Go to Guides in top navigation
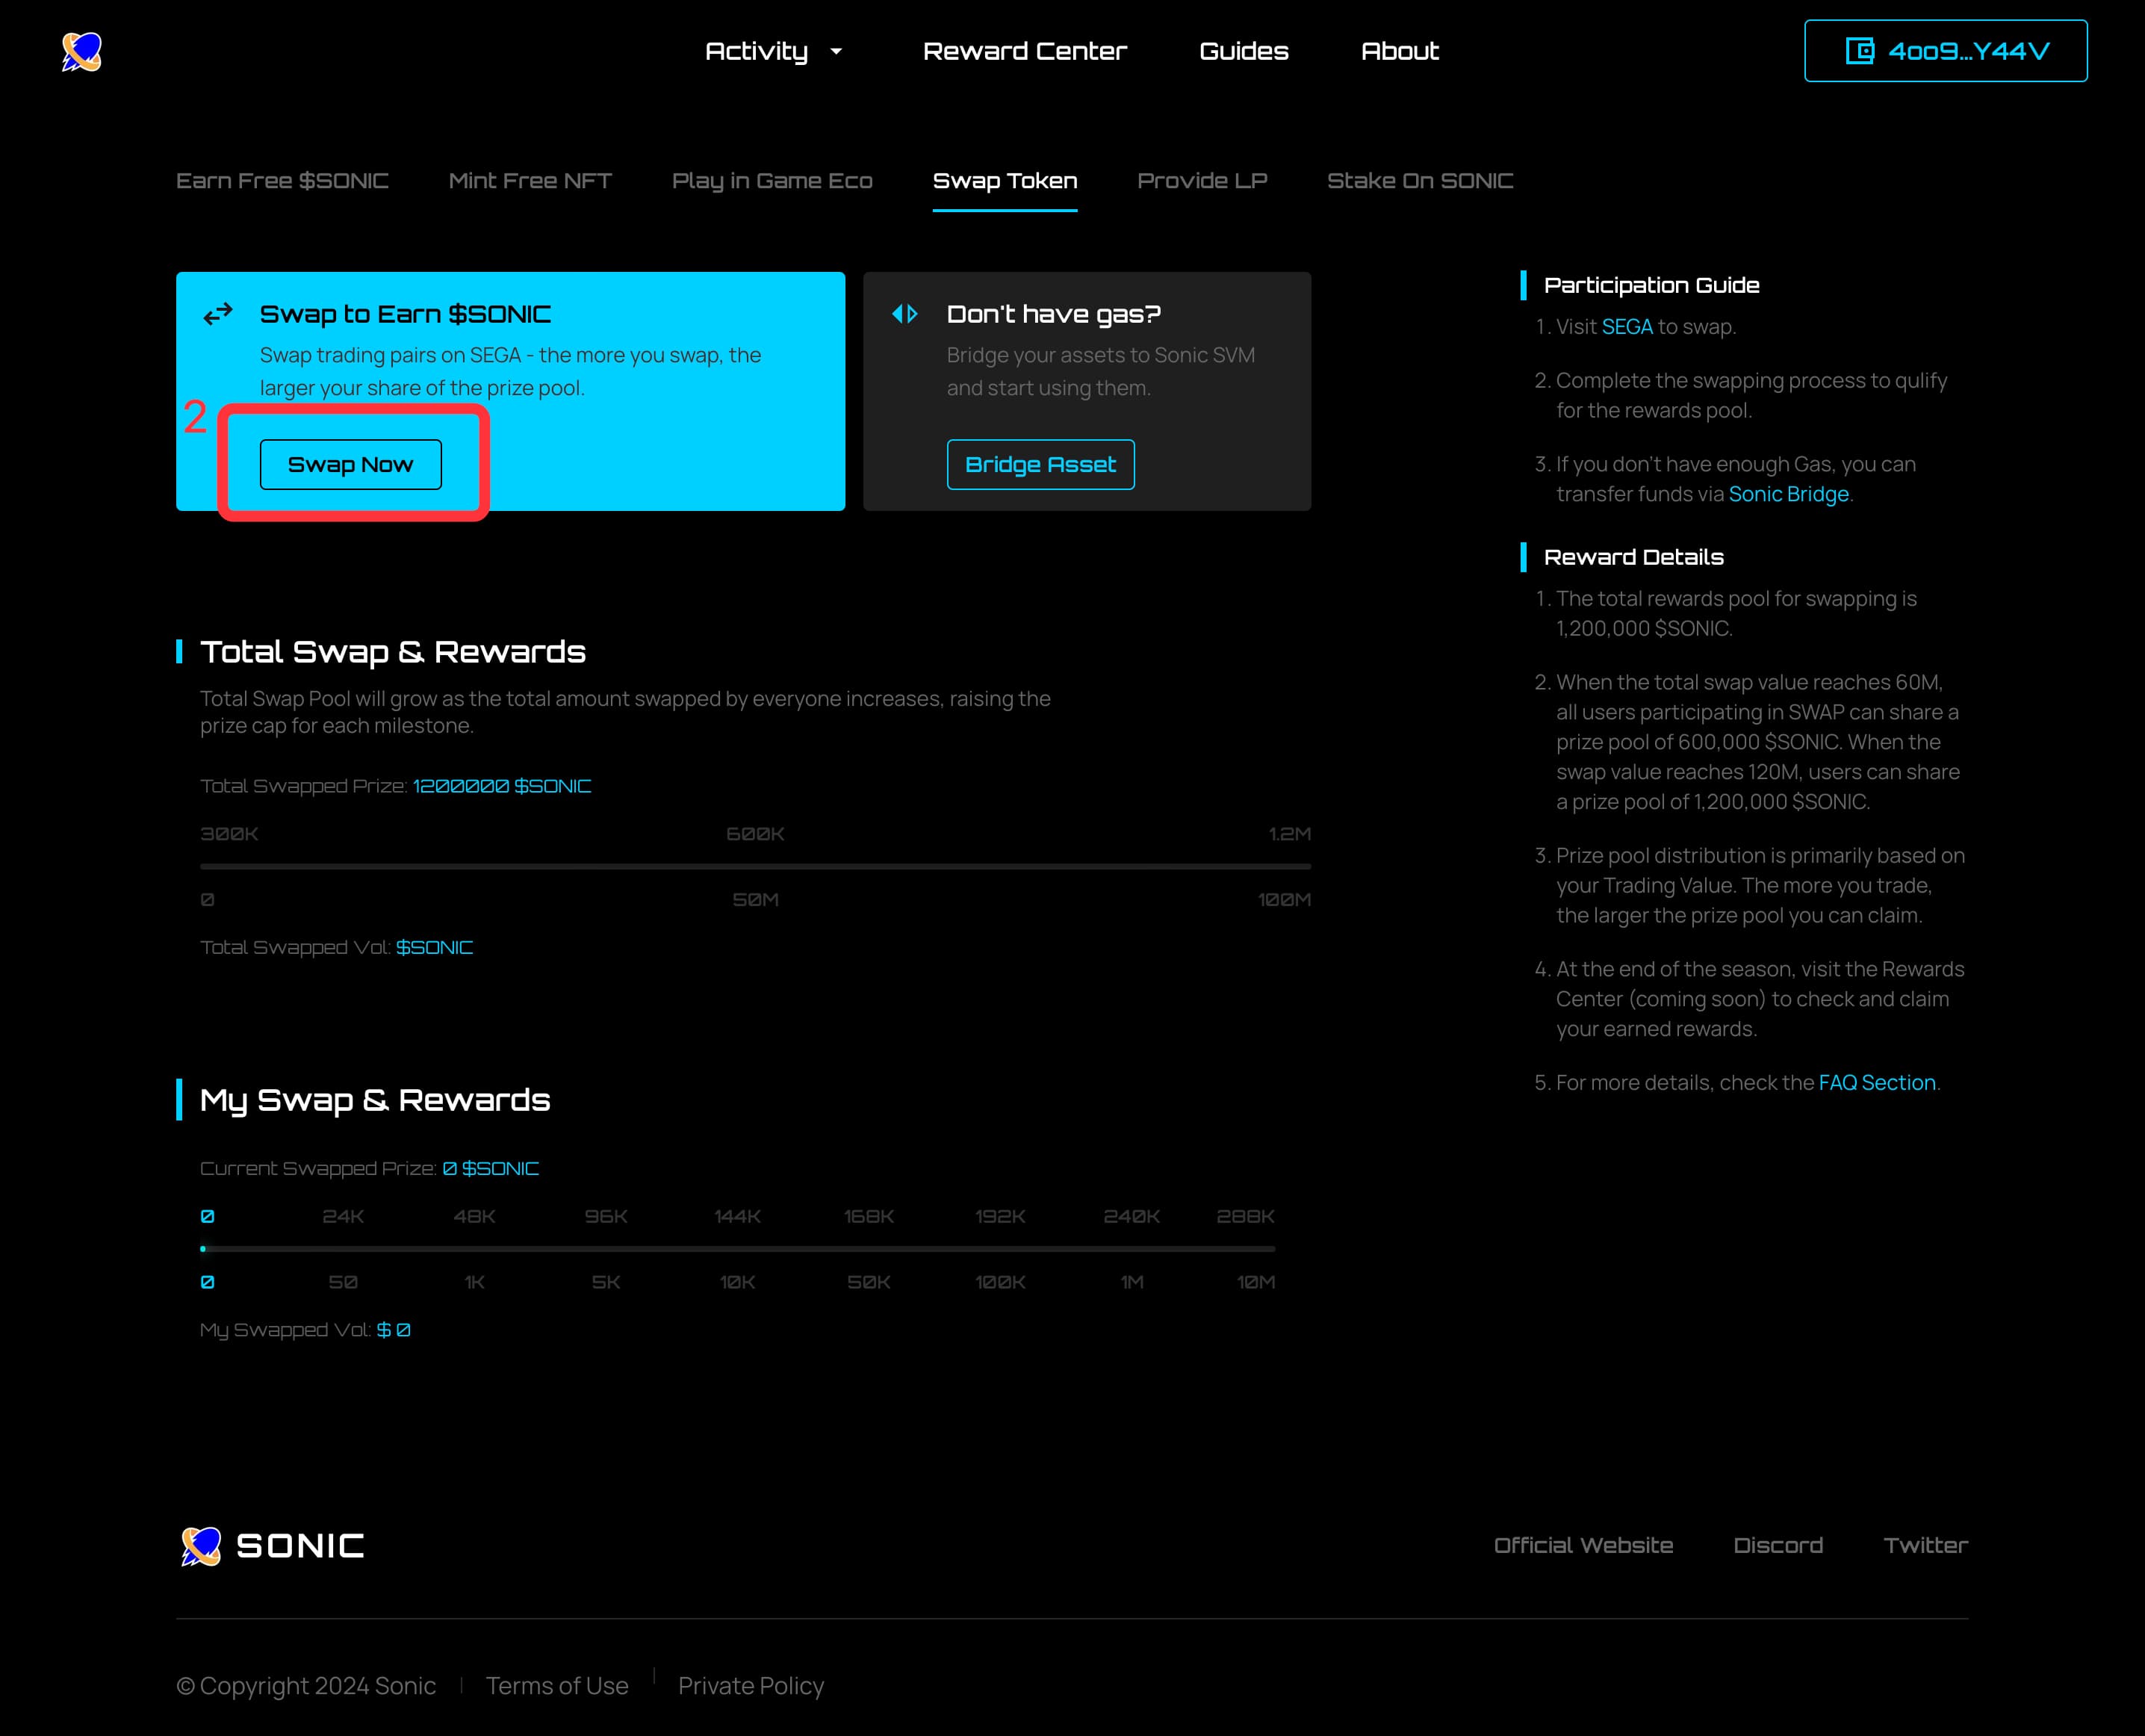 [x=1243, y=51]
